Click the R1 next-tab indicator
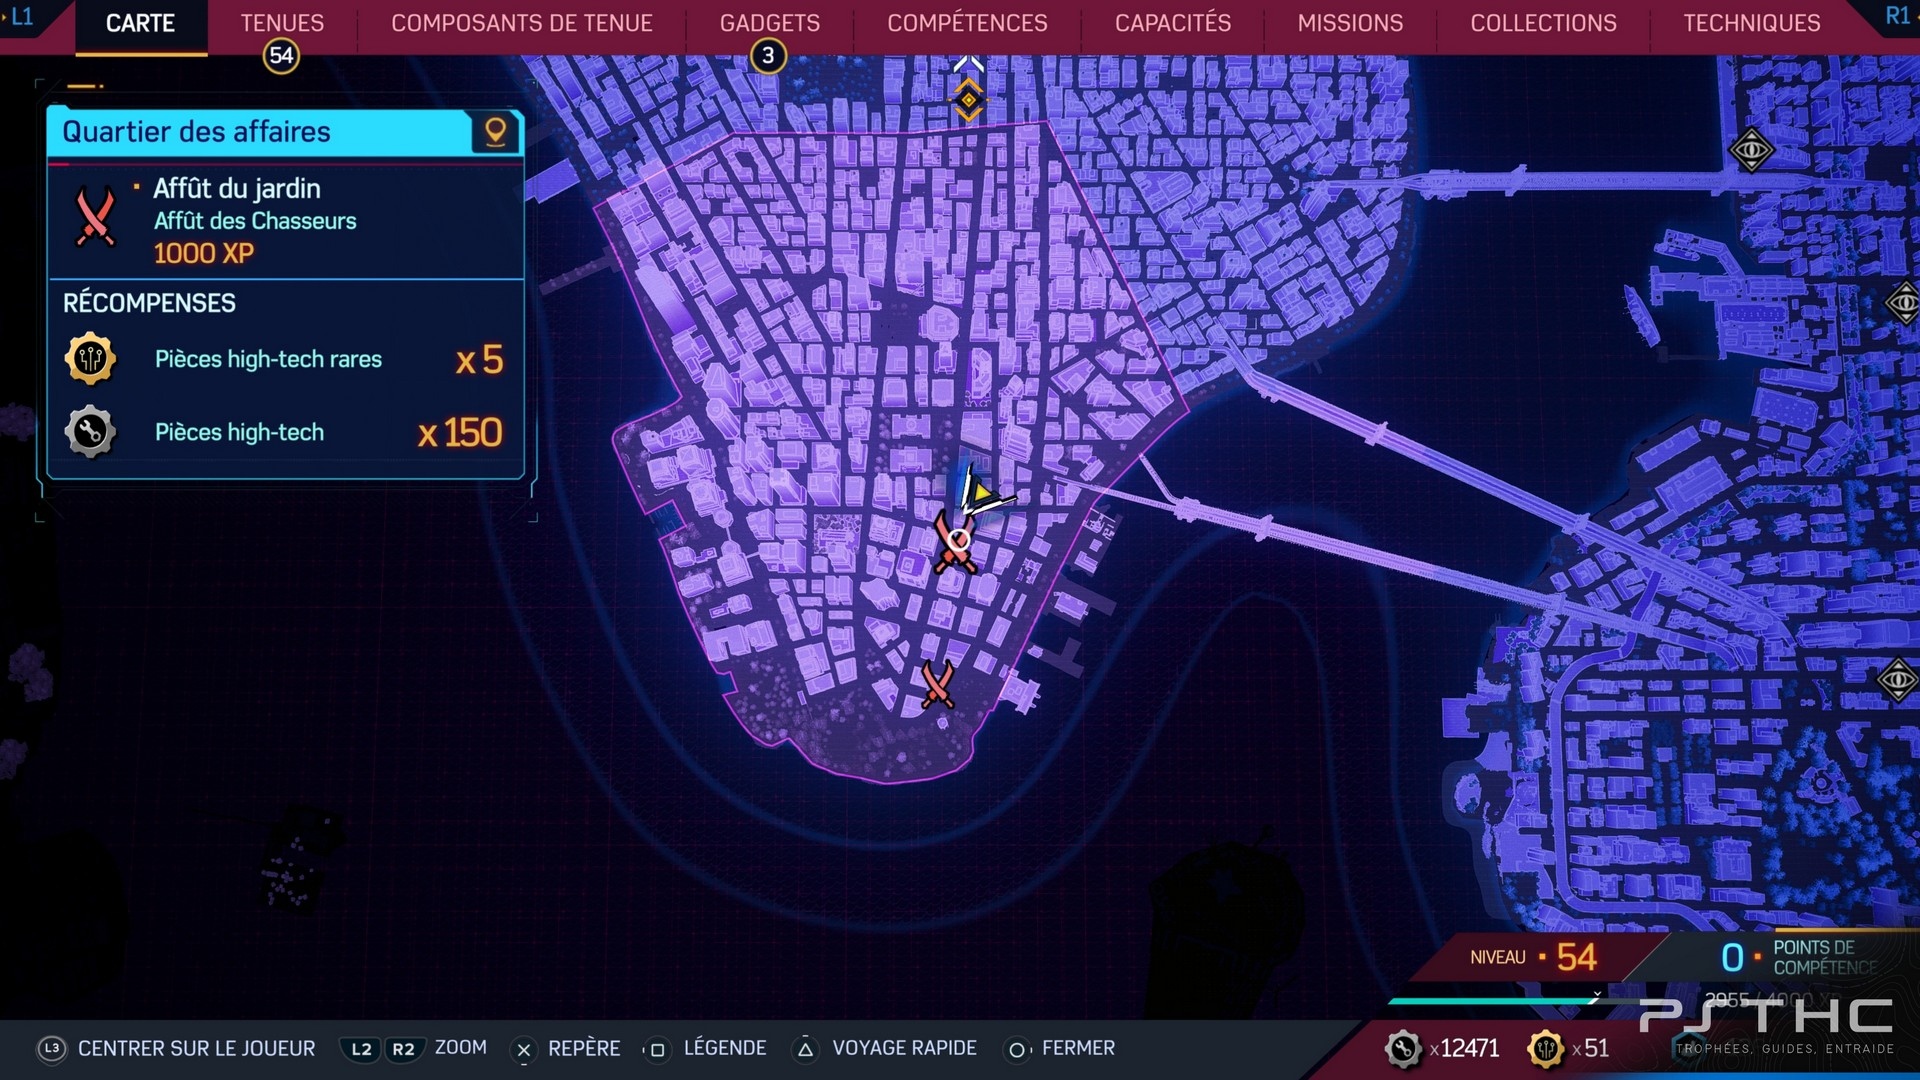This screenshot has height=1080, width=1920. pyautogui.click(x=1897, y=16)
